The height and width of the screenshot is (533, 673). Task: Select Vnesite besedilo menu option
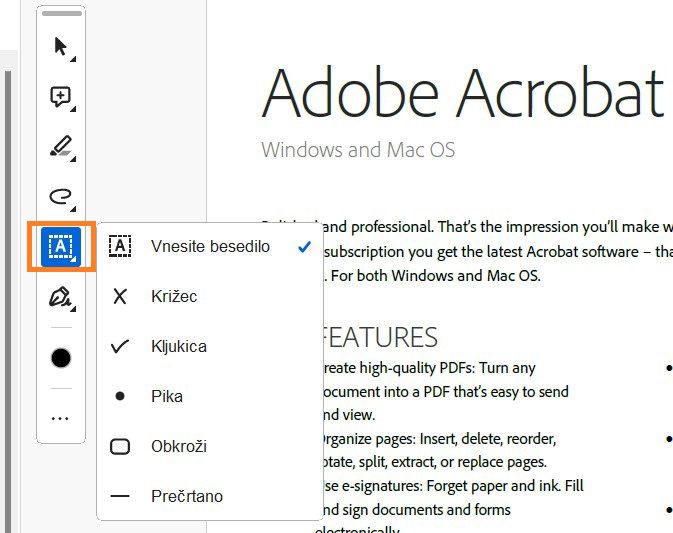click(210, 246)
